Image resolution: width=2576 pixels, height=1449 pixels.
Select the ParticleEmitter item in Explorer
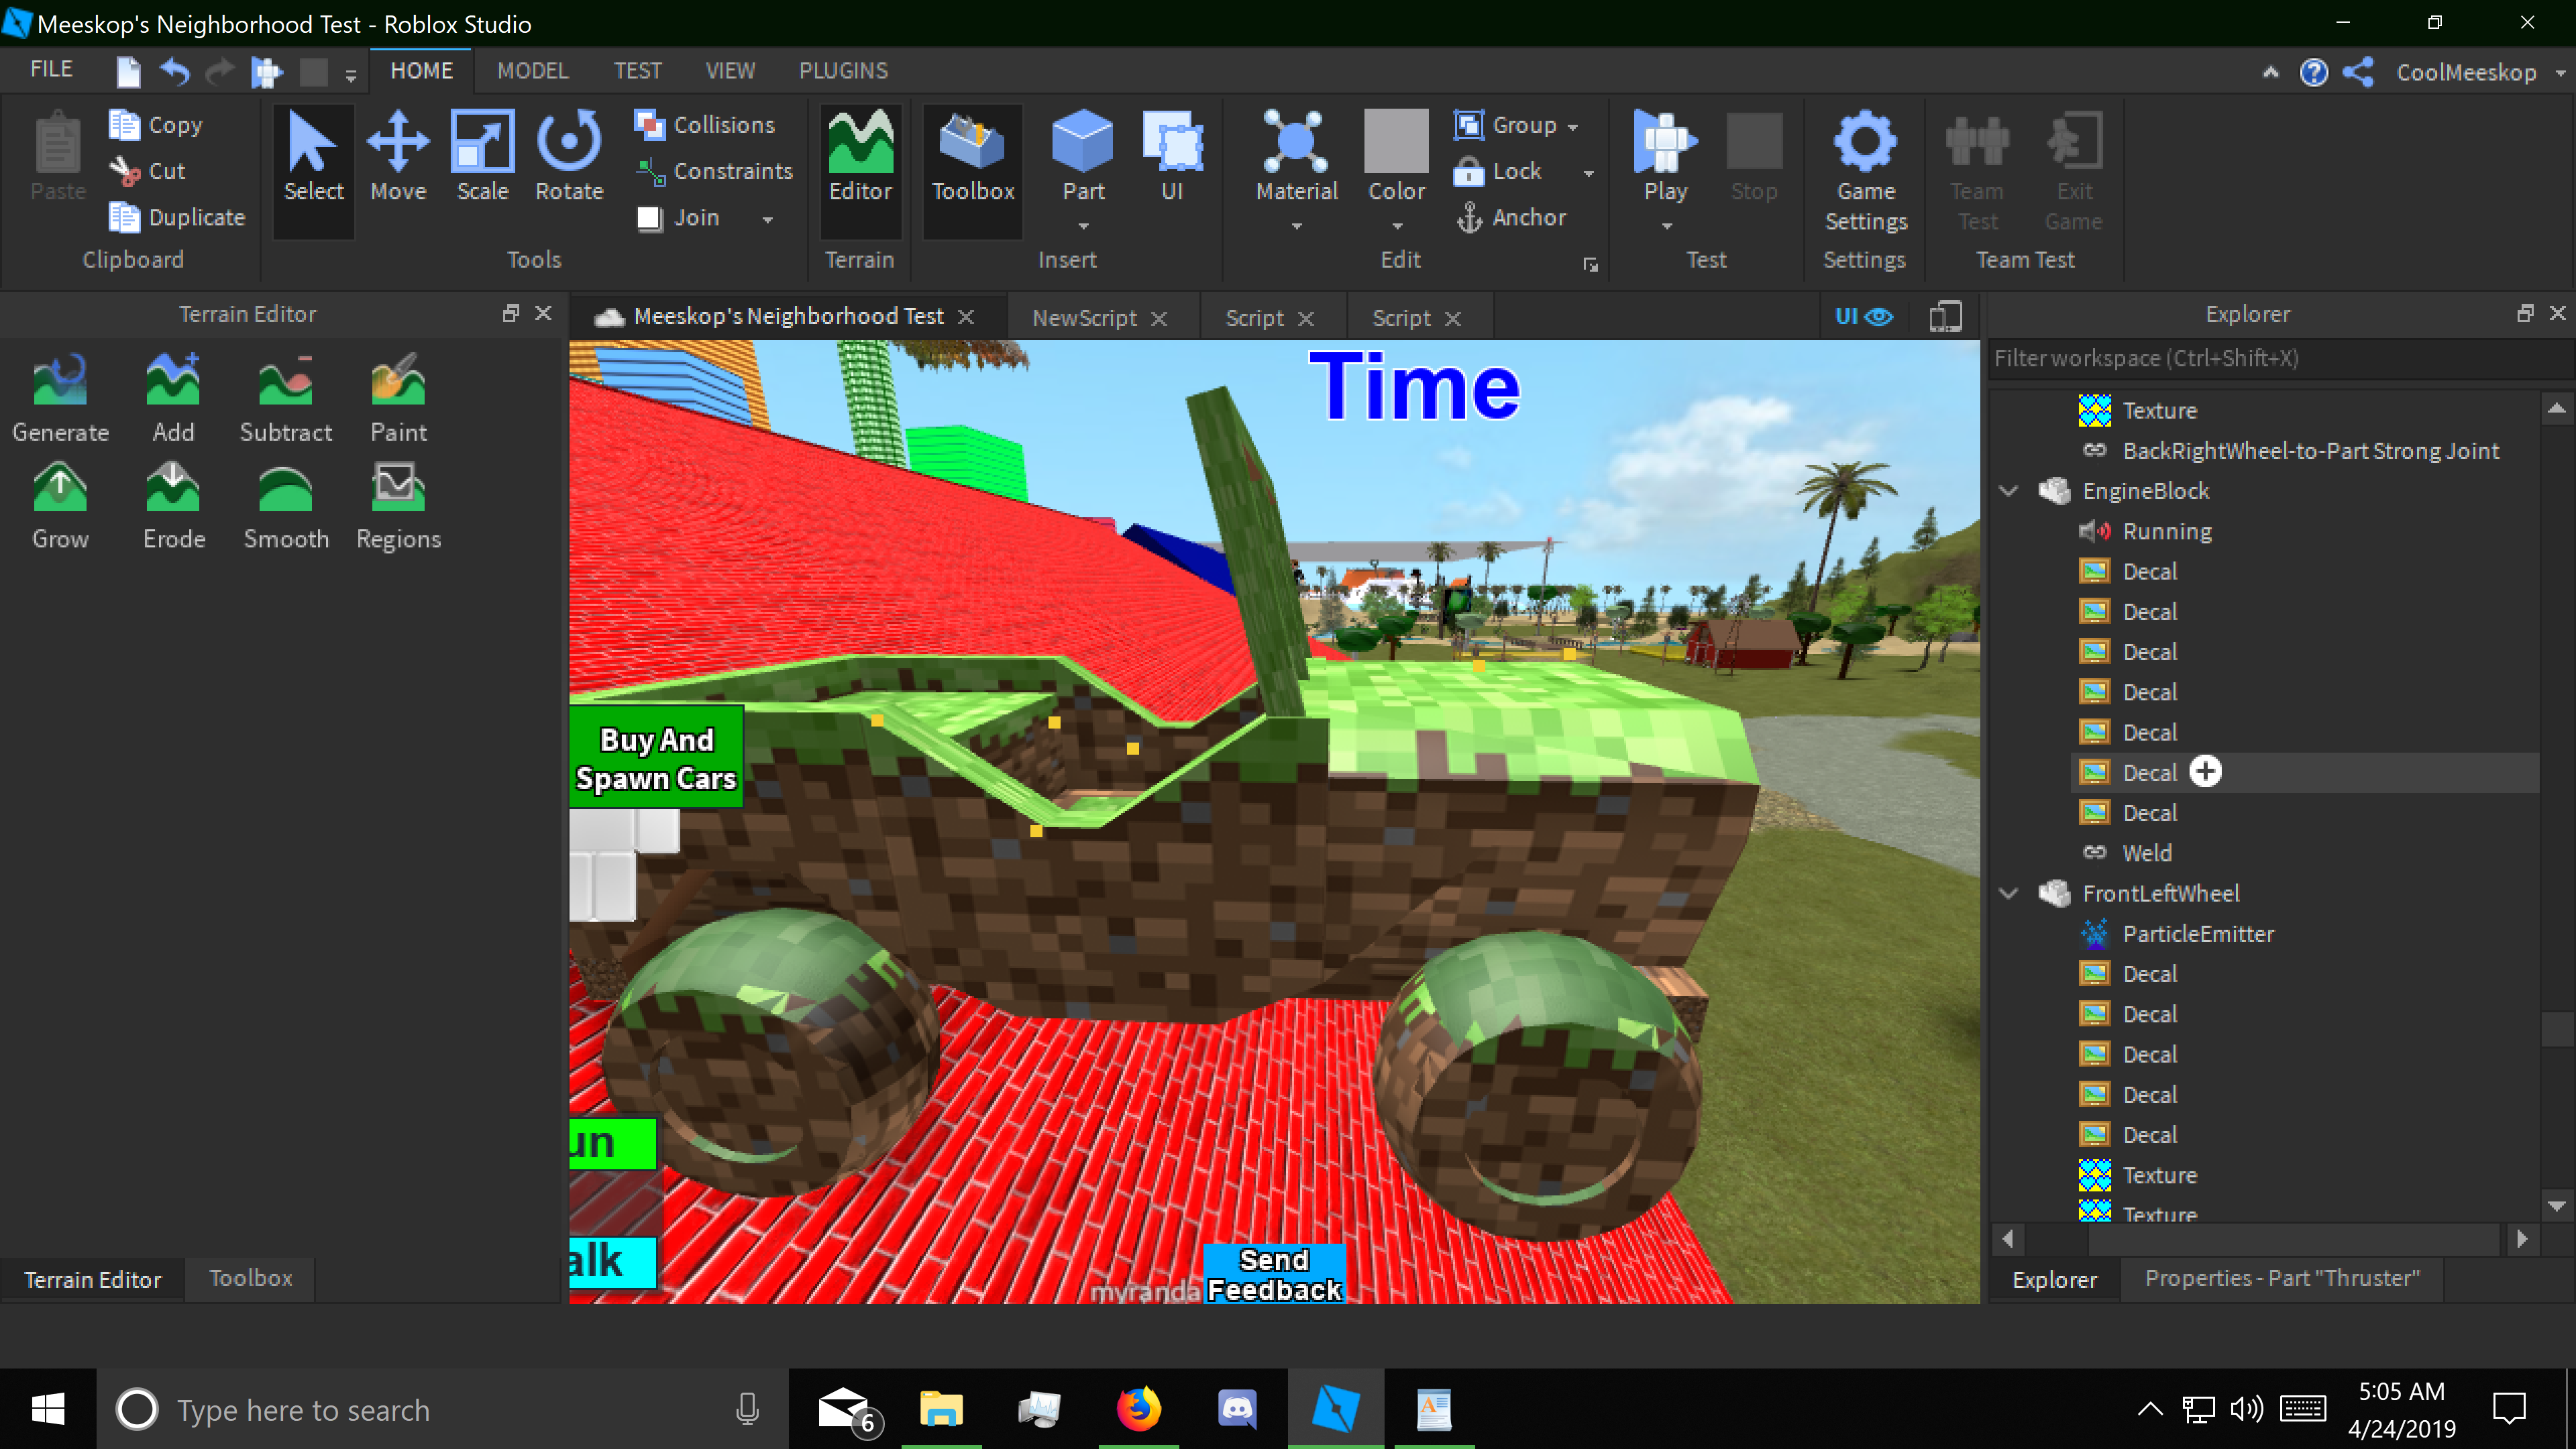[2197, 934]
